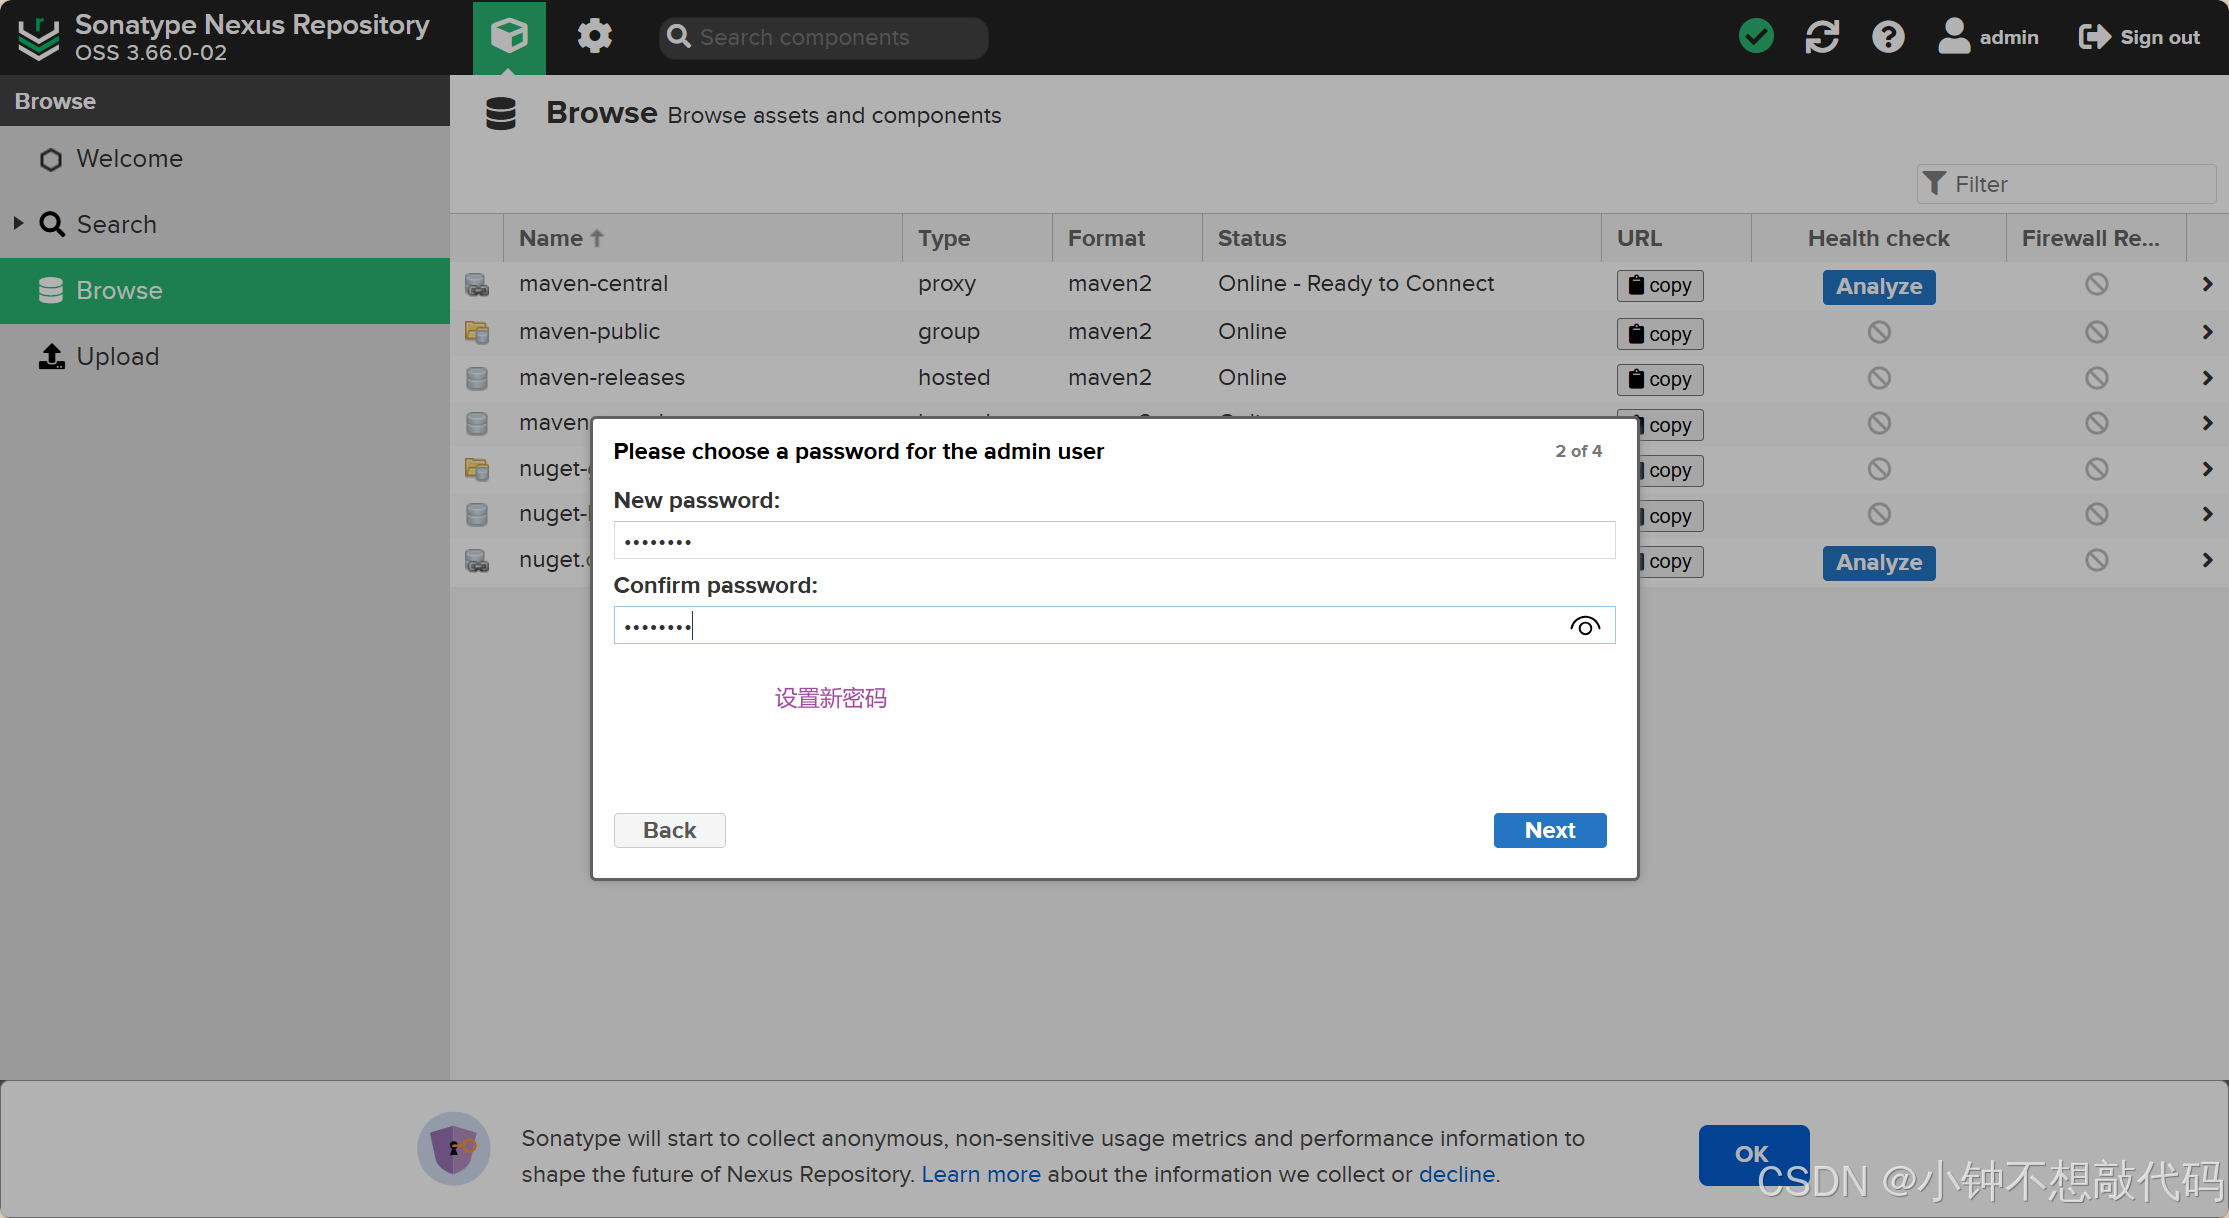The image size is (2229, 1218).
Task: Copy URL for maven-public
Action: tap(1660, 334)
